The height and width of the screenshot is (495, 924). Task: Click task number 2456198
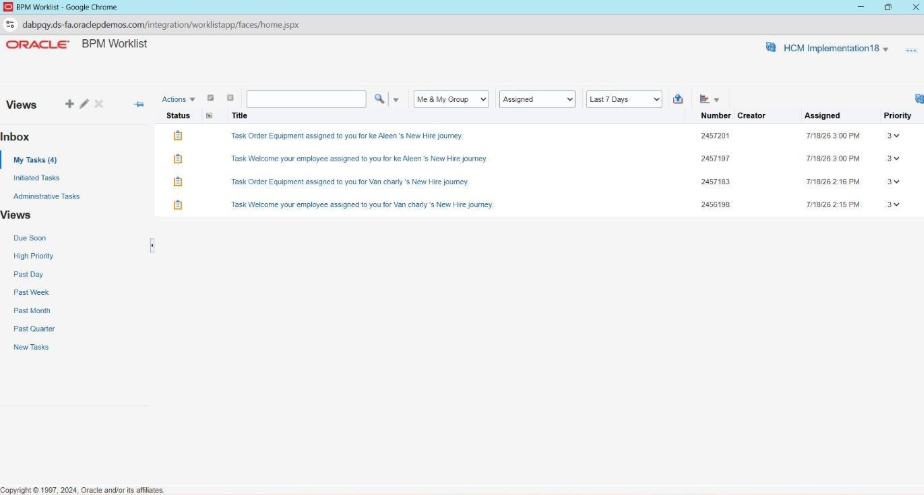(x=715, y=204)
